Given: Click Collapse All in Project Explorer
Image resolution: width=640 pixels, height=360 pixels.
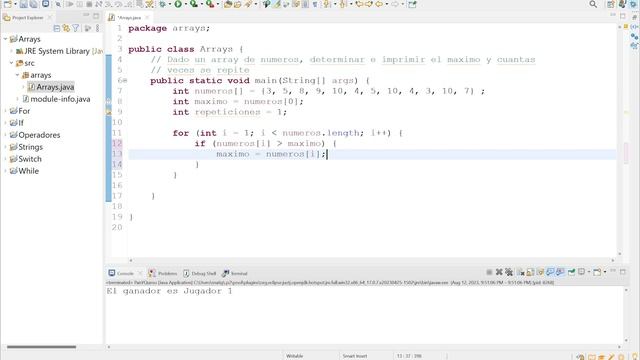Looking at the screenshot, I should coord(57,28).
